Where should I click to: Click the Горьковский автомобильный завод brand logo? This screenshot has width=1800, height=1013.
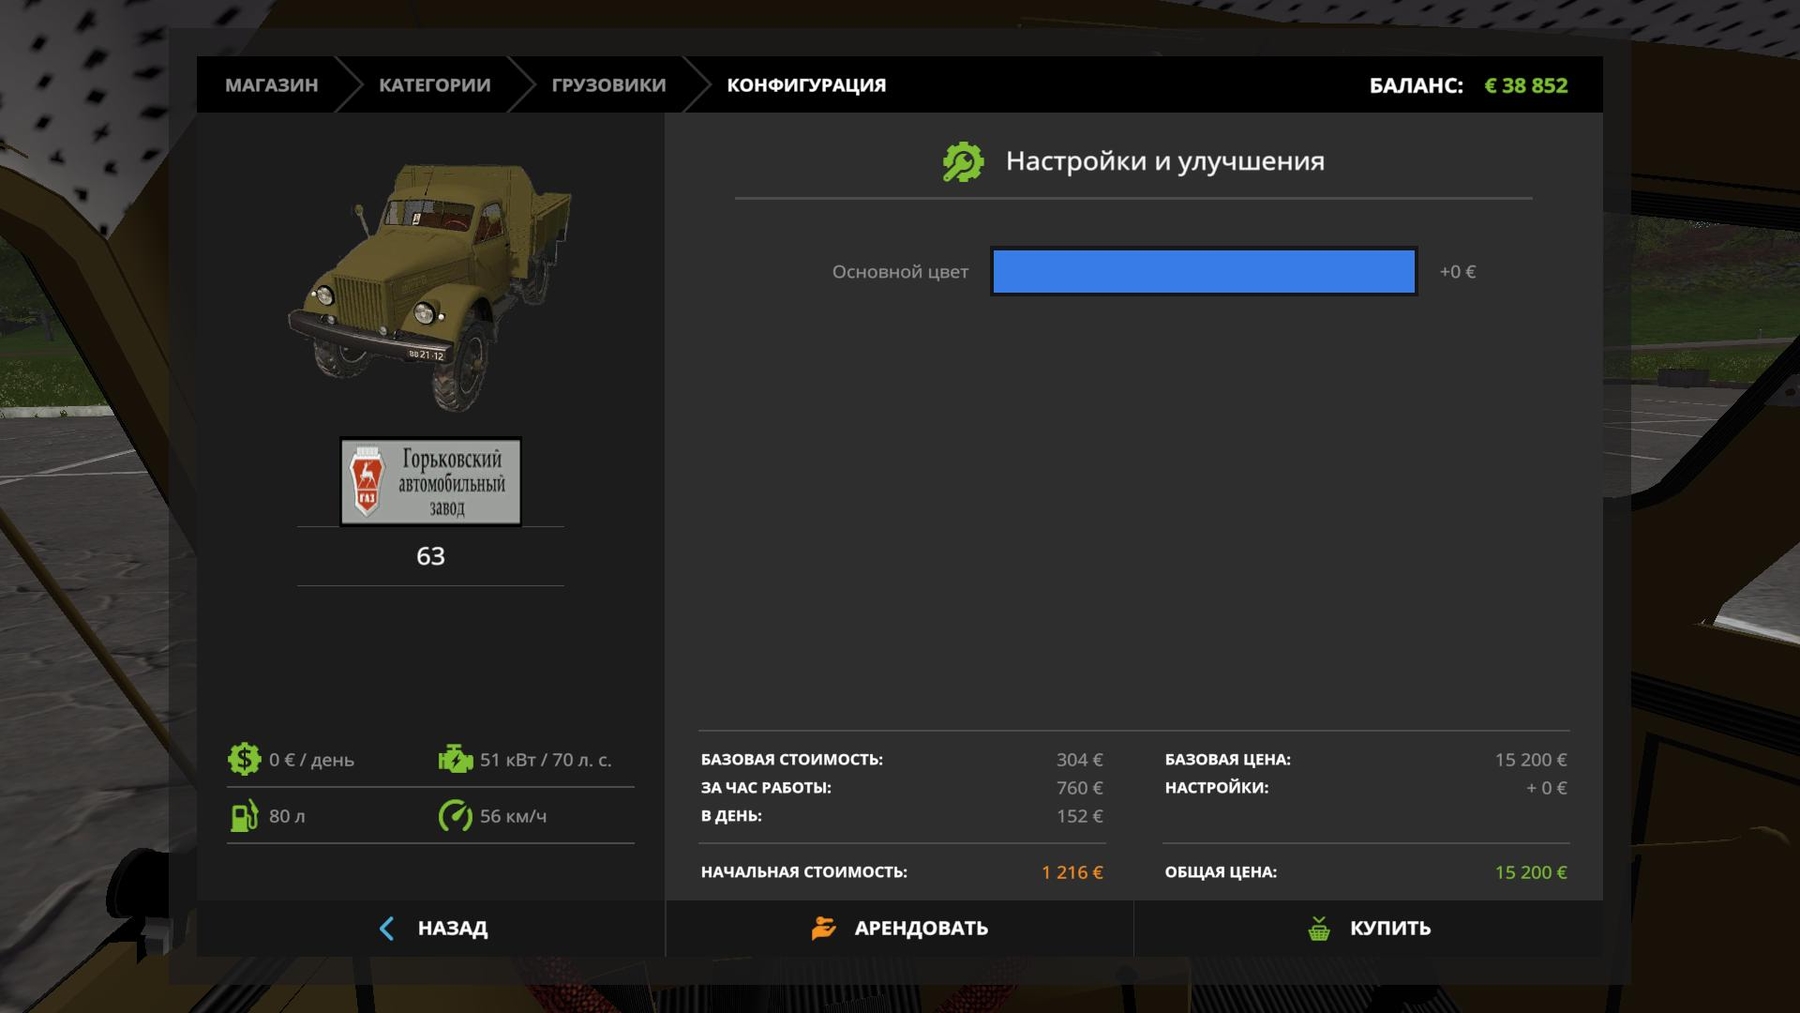click(x=431, y=482)
